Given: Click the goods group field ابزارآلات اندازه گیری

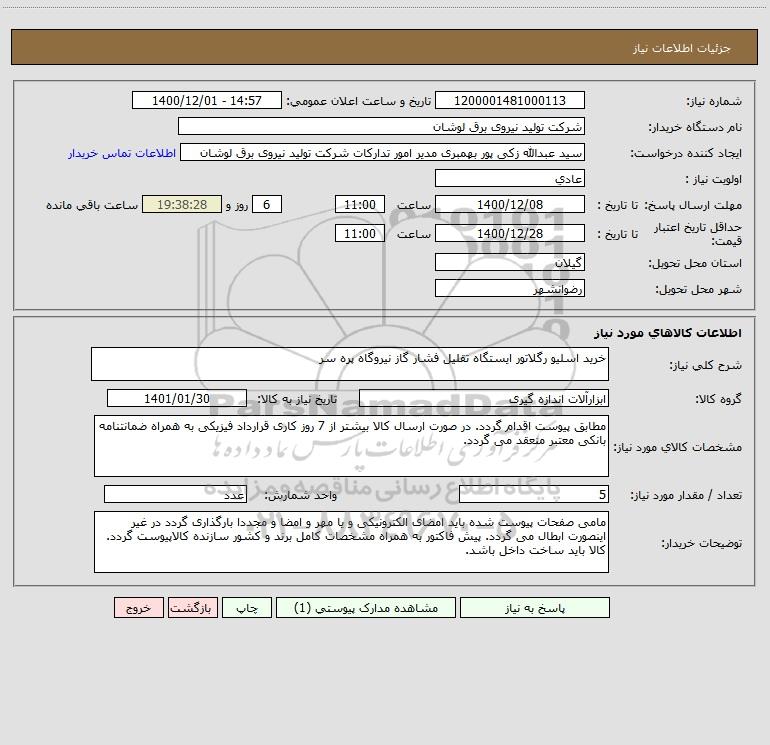Looking at the screenshot, I should [484, 398].
